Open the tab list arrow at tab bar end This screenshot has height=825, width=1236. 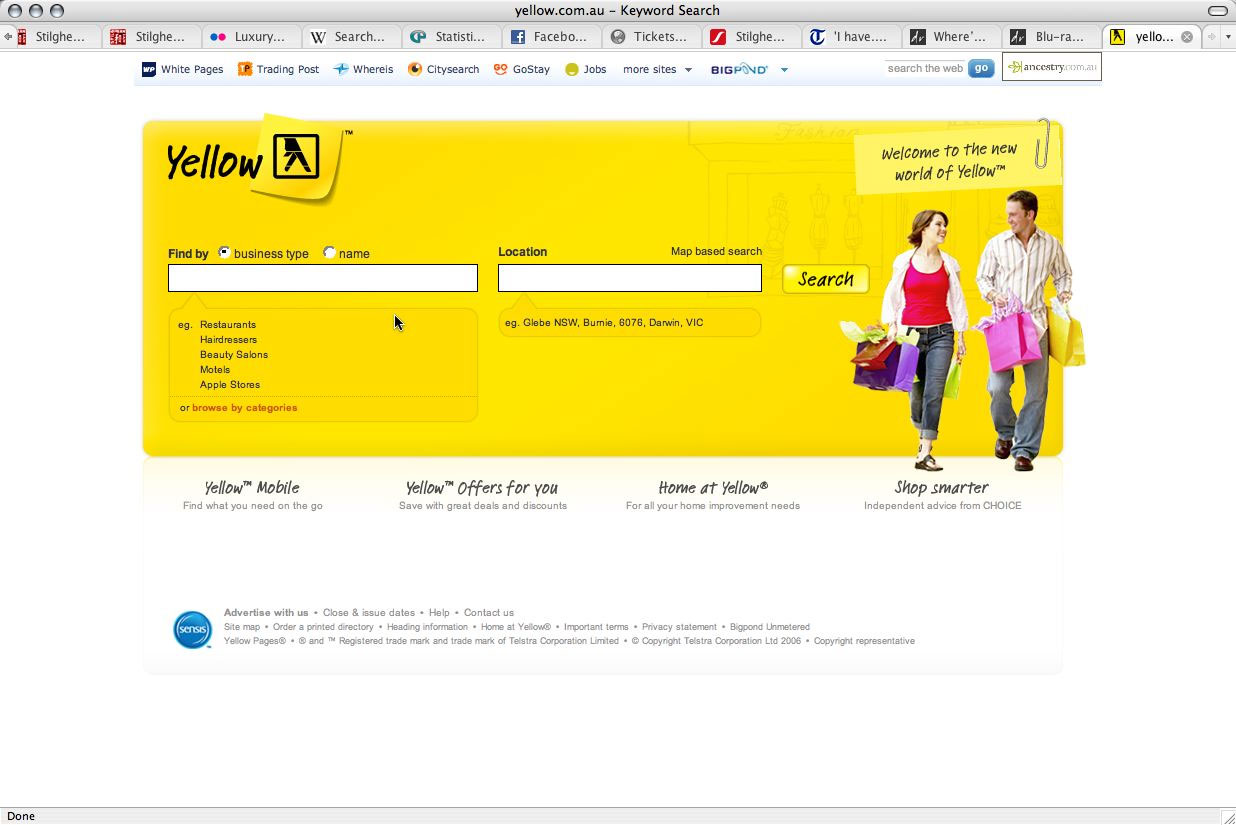1228,37
